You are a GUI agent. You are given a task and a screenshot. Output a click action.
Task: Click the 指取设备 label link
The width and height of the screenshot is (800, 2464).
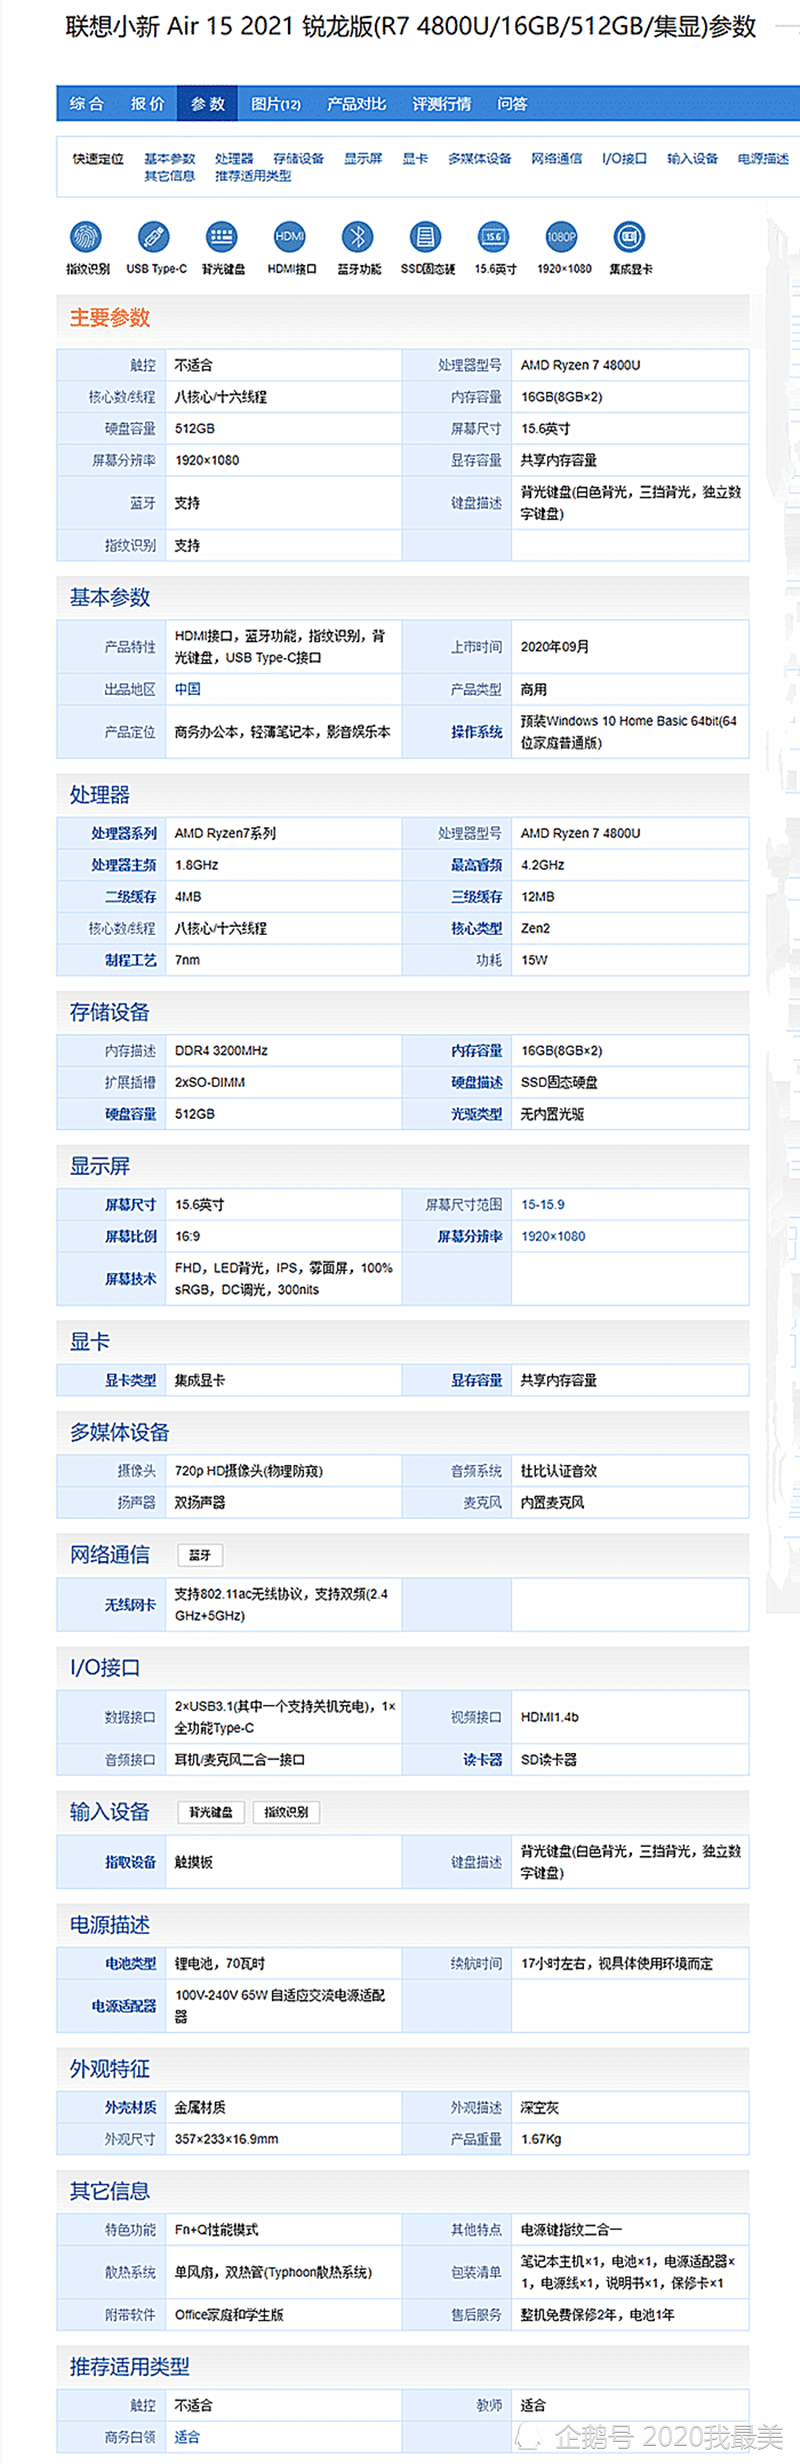coord(131,1863)
